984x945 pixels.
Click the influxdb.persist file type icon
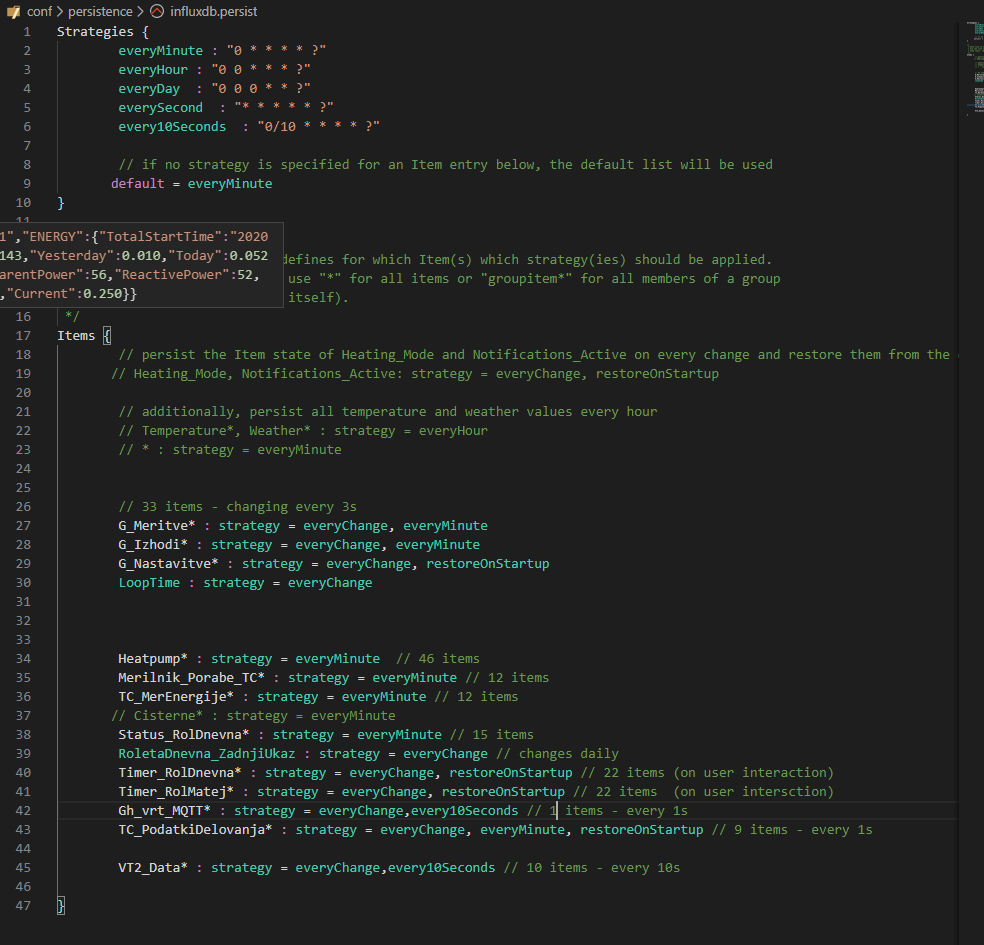pos(158,11)
